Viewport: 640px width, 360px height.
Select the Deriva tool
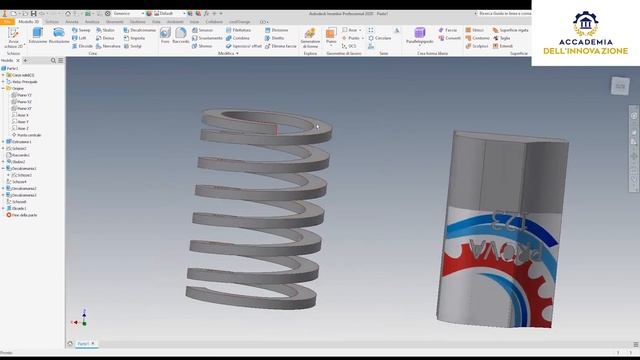click(x=105, y=38)
